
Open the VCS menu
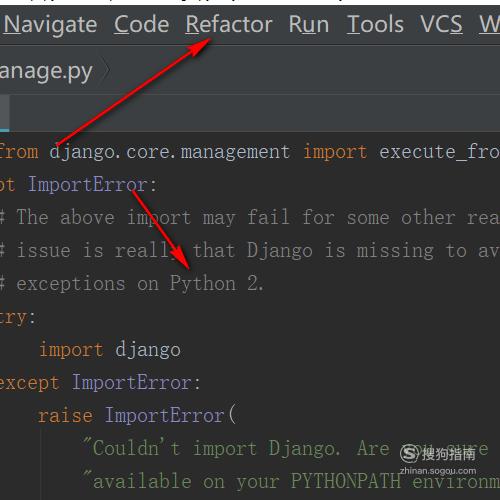point(441,24)
